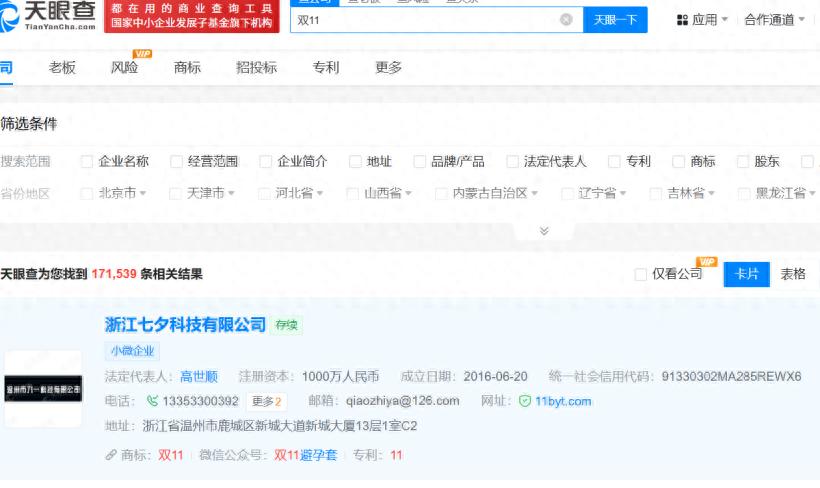Open the company logo thumbnail
Screen dimensions: 820x488
click(x=43, y=389)
